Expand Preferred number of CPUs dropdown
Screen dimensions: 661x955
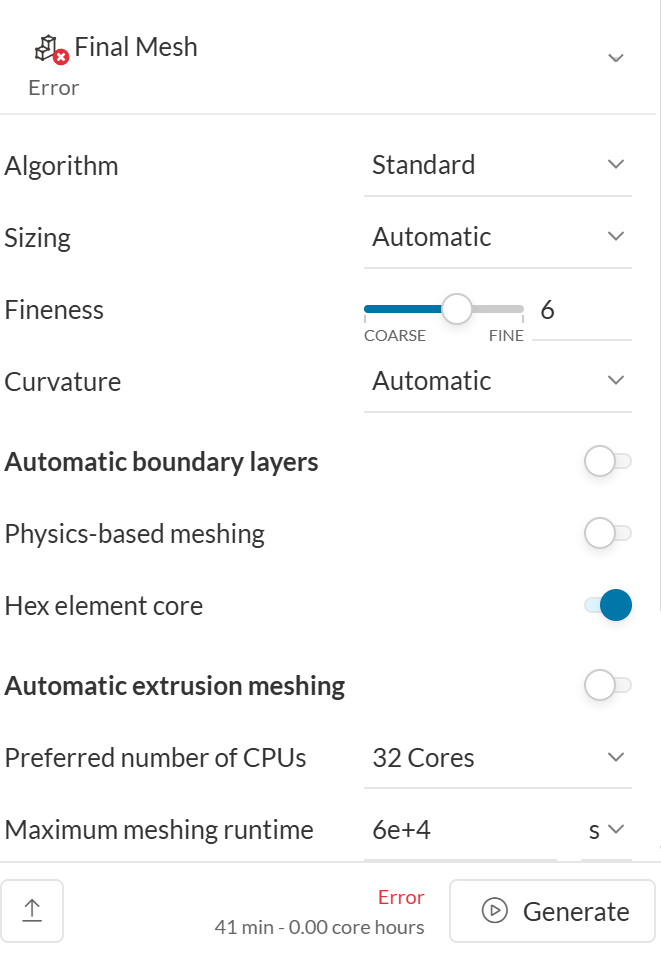(497, 758)
